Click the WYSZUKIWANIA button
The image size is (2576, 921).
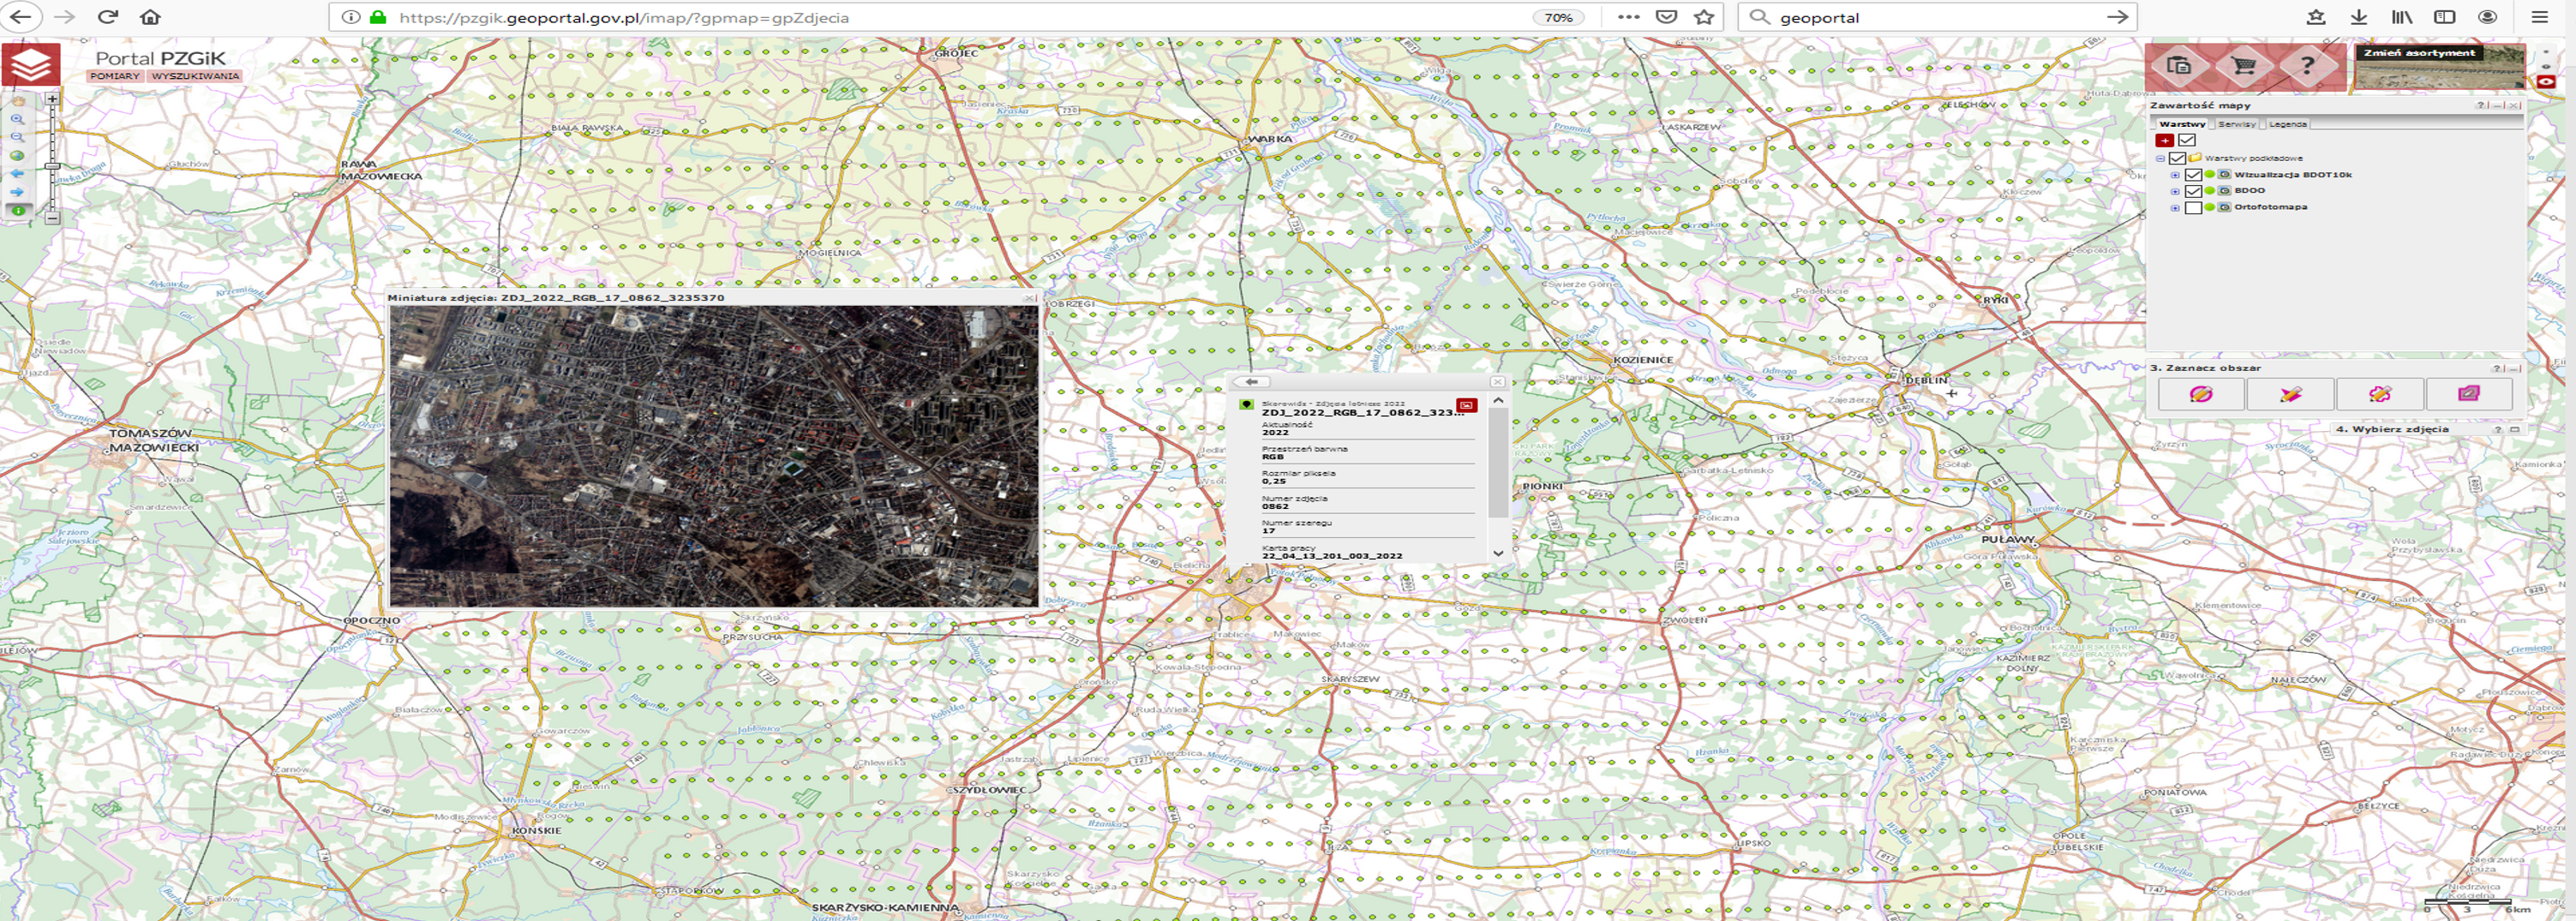point(195,76)
